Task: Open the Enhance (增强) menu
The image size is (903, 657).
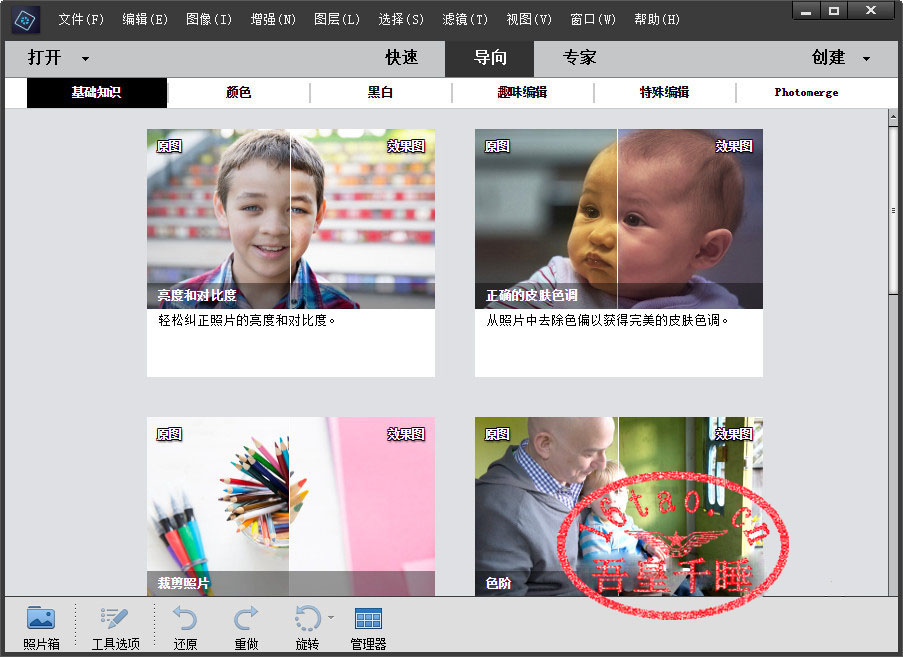Action: (273, 19)
